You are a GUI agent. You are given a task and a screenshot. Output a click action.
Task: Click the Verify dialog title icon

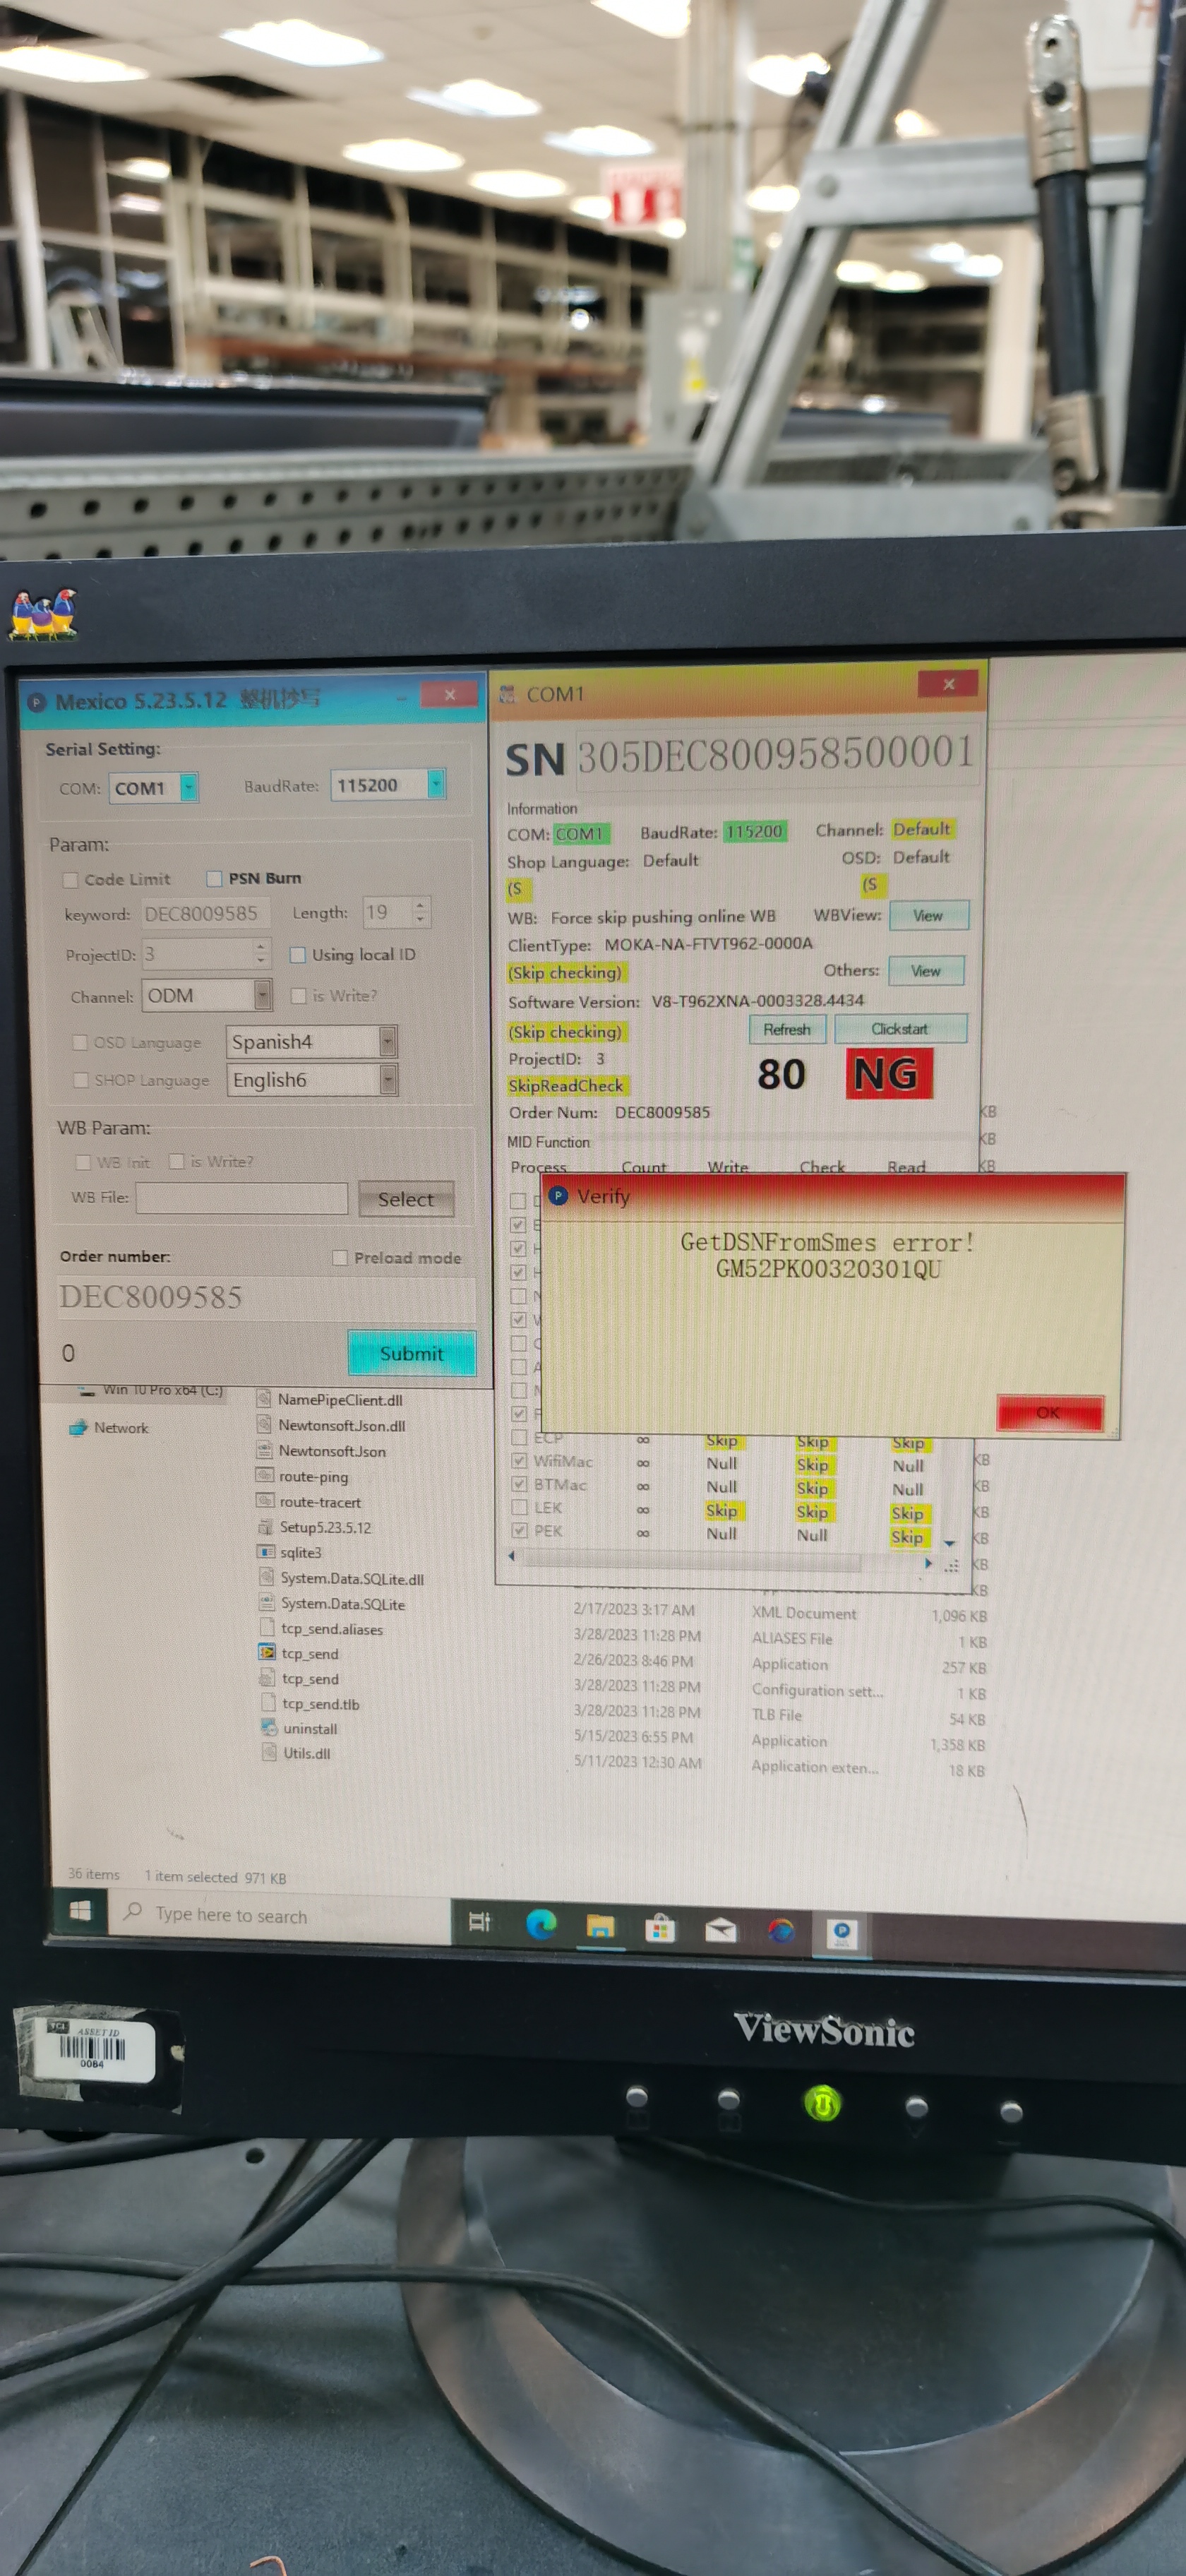(559, 1195)
